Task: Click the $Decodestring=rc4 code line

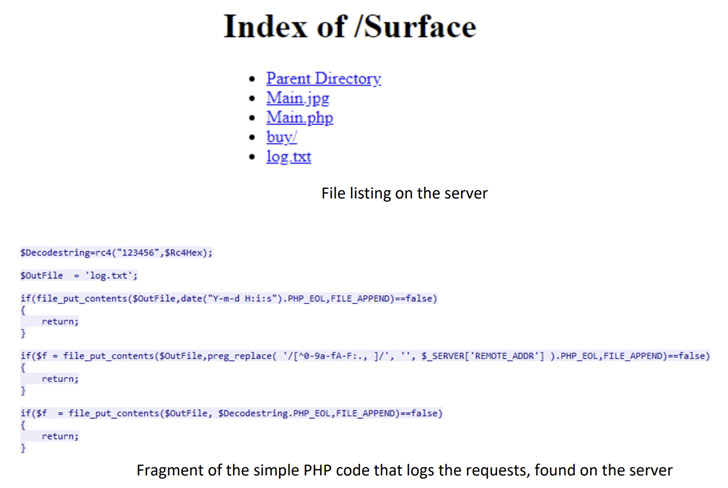Action: (116, 253)
